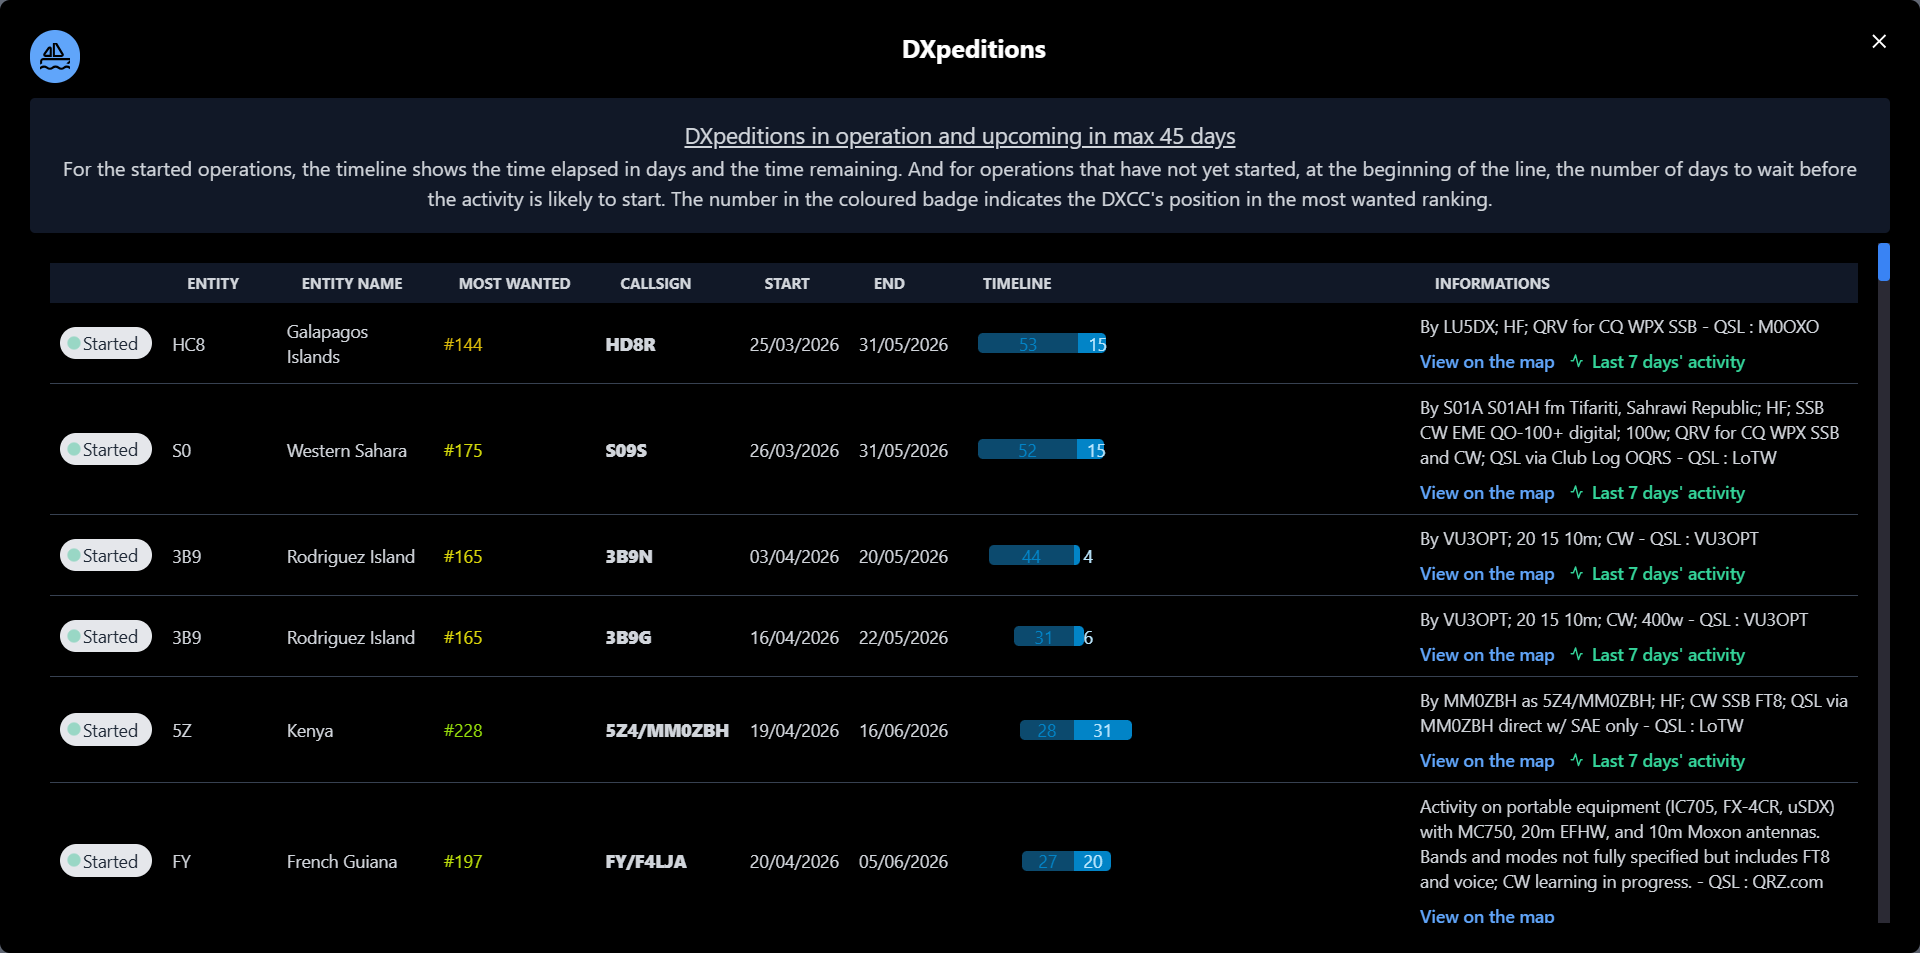Click entity name Kenya

[310, 730]
